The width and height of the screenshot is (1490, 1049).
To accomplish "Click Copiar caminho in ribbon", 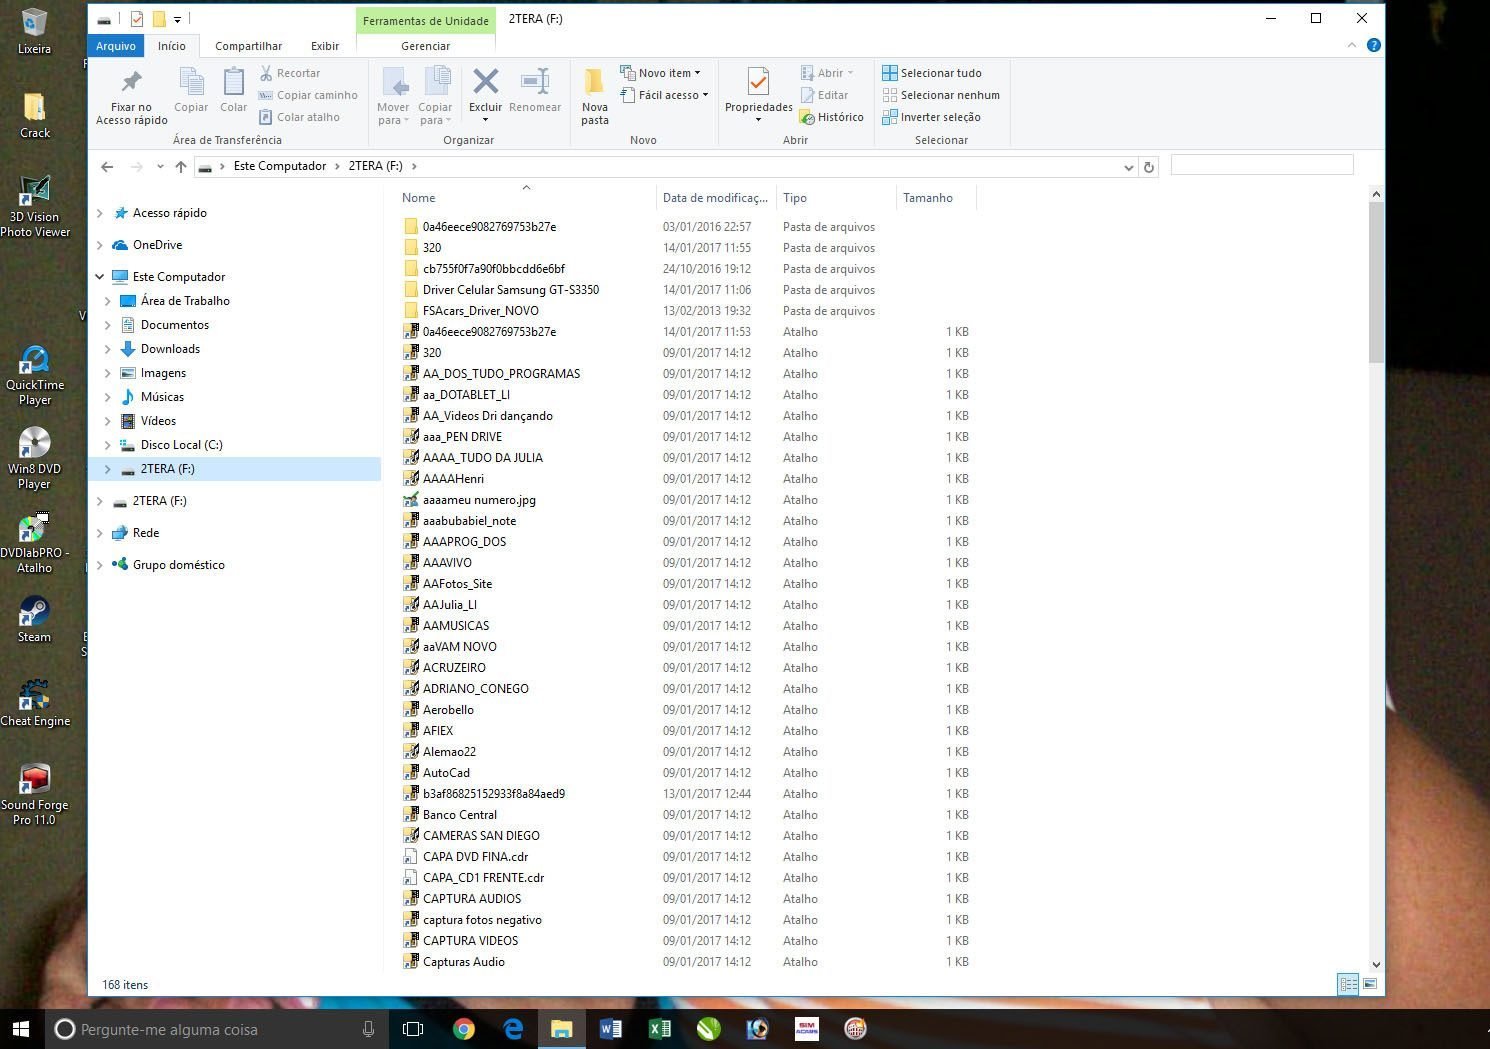I will click(308, 95).
